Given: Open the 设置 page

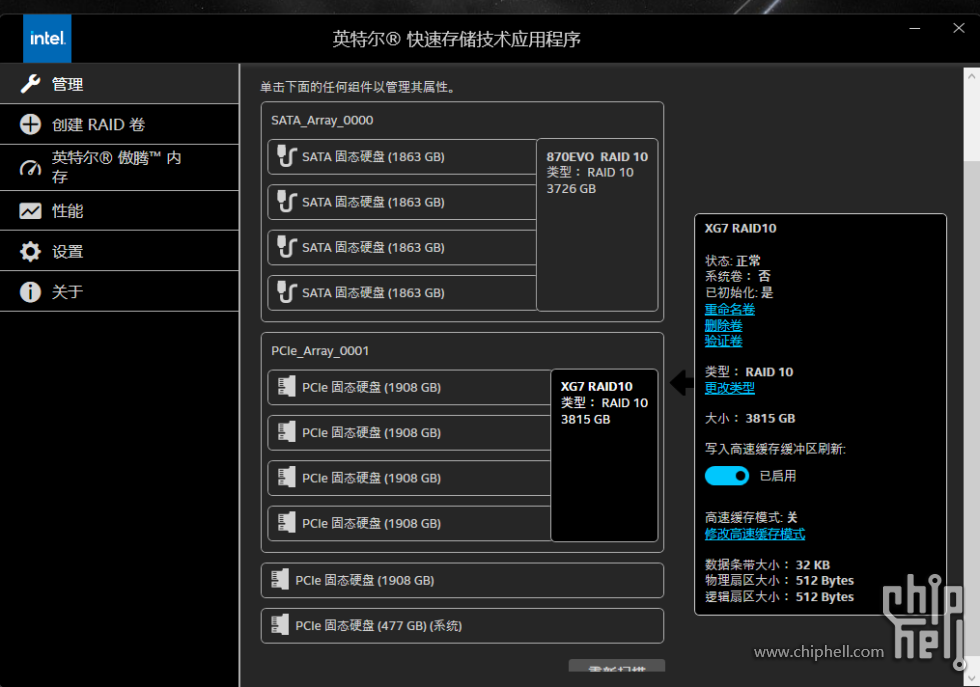Looking at the screenshot, I should [x=119, y=251].
